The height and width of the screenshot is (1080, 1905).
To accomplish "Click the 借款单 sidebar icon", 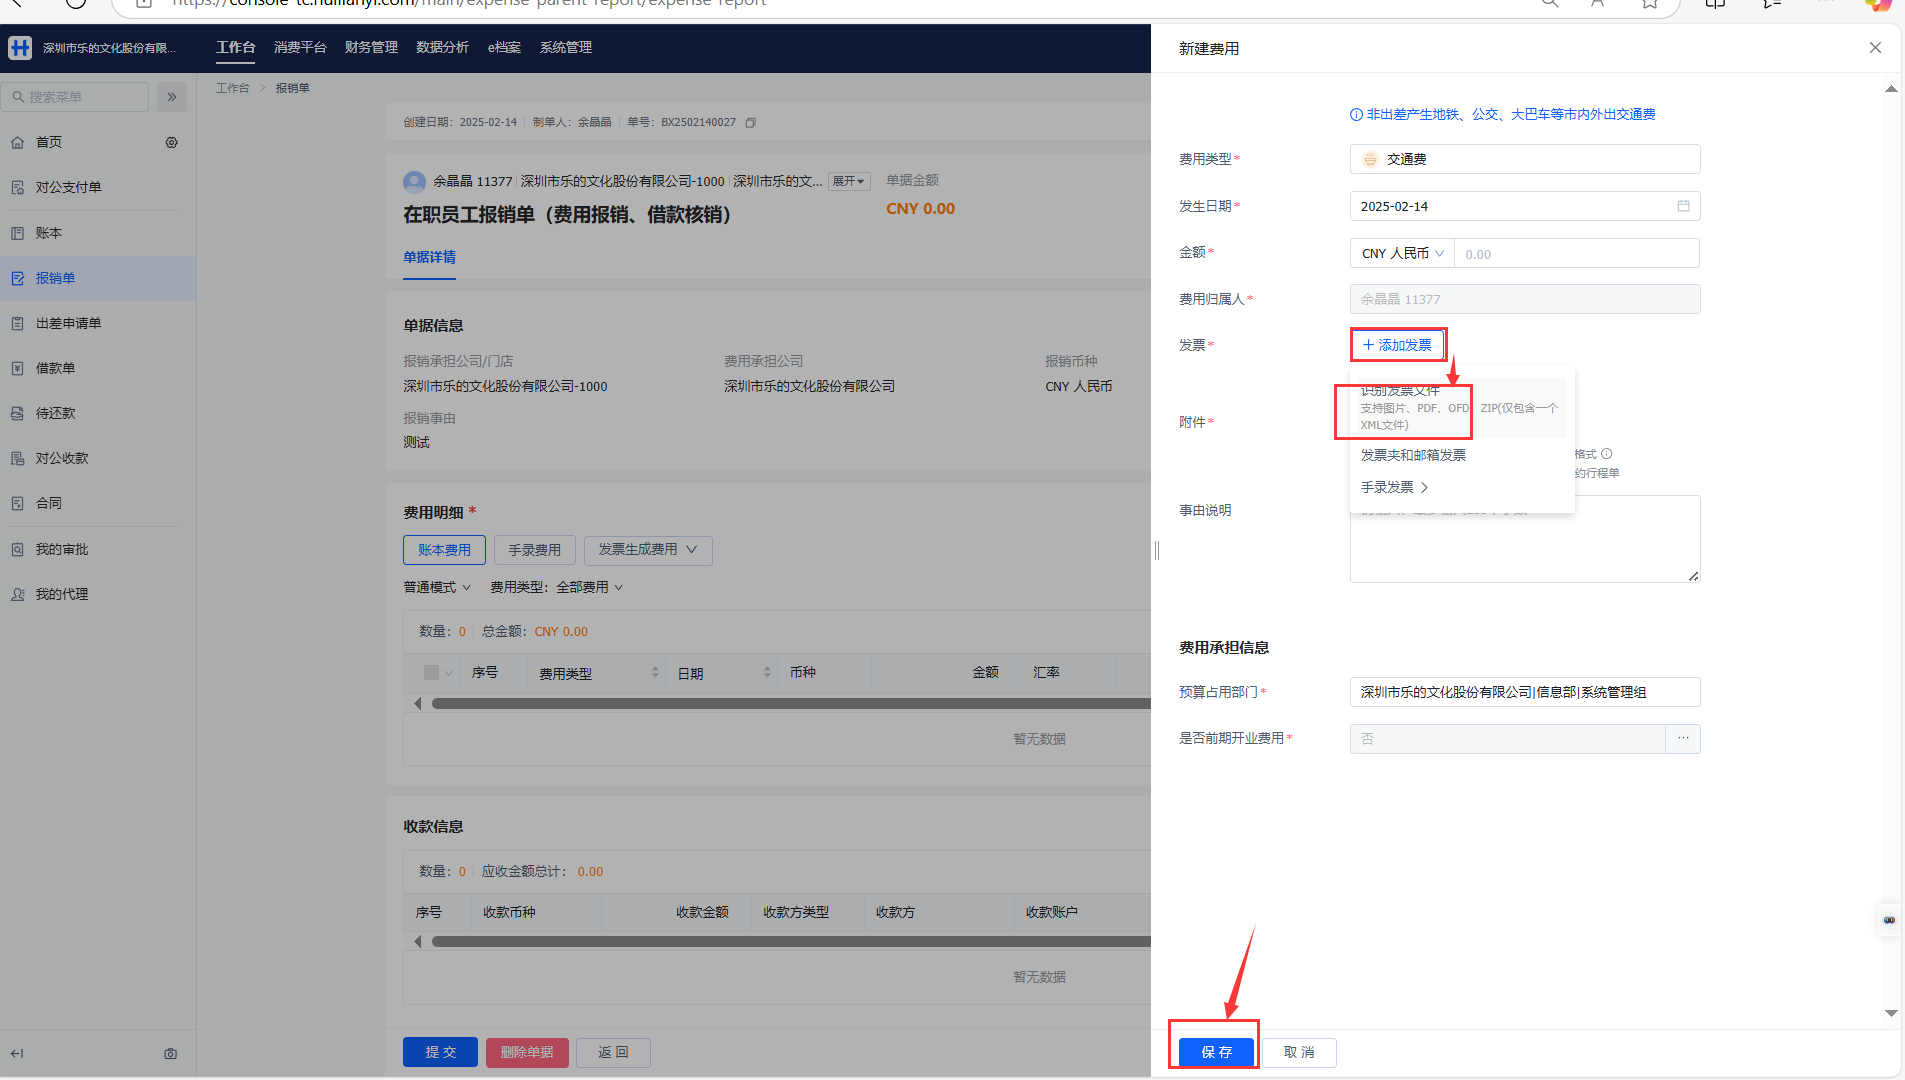I will click(x=18, y=368).
